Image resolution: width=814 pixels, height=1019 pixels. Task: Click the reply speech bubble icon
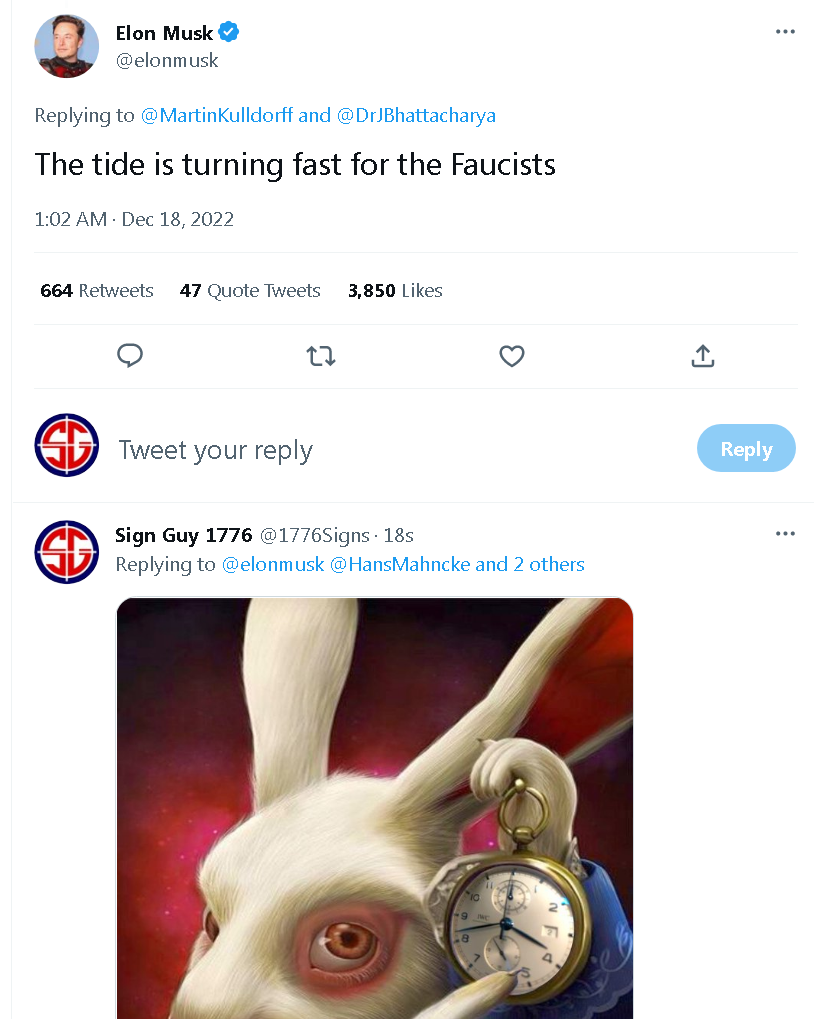point(129,355)
